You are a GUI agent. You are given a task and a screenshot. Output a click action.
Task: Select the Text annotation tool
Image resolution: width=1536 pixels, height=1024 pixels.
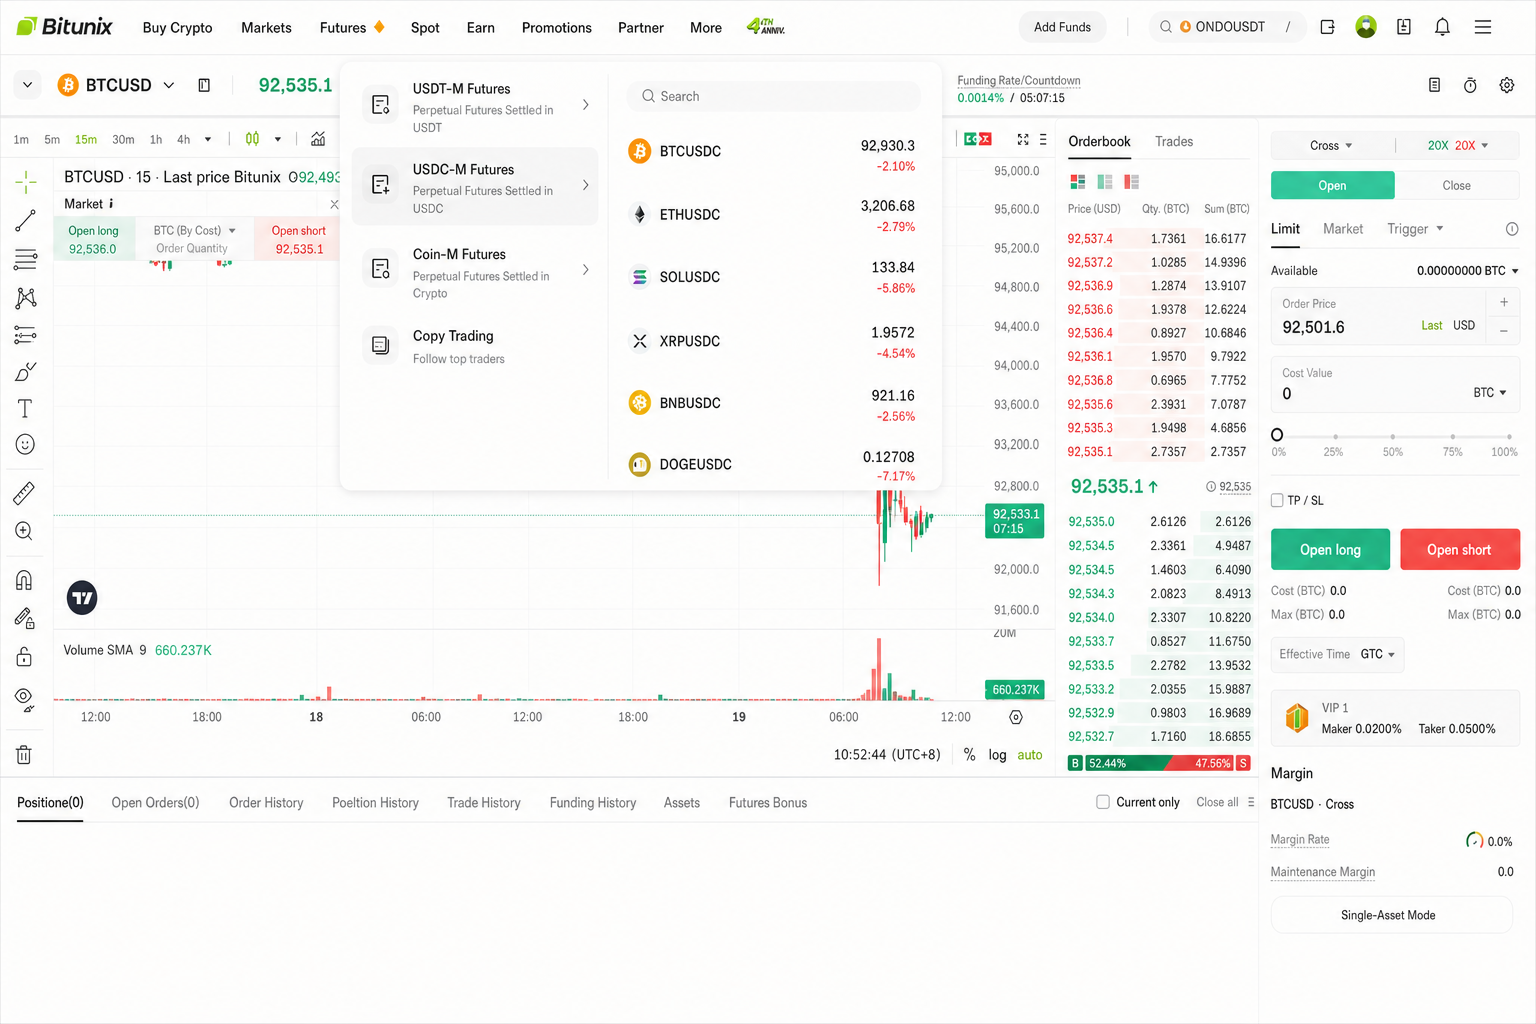[x=25, y=408]
